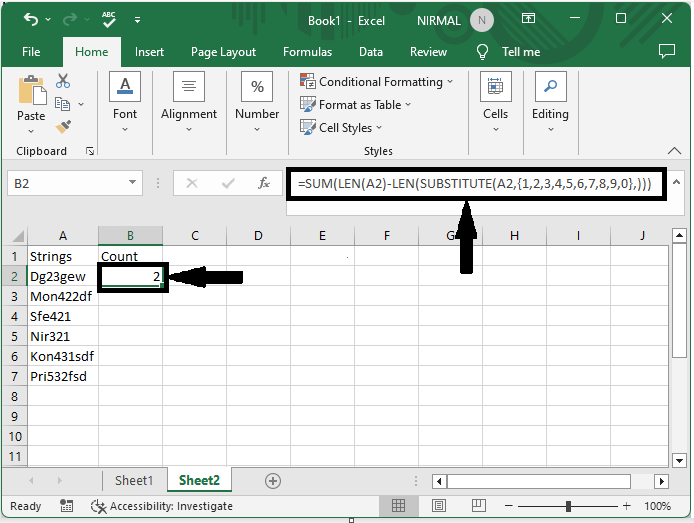Cut selection with the scissors icon

pos(63,81)
